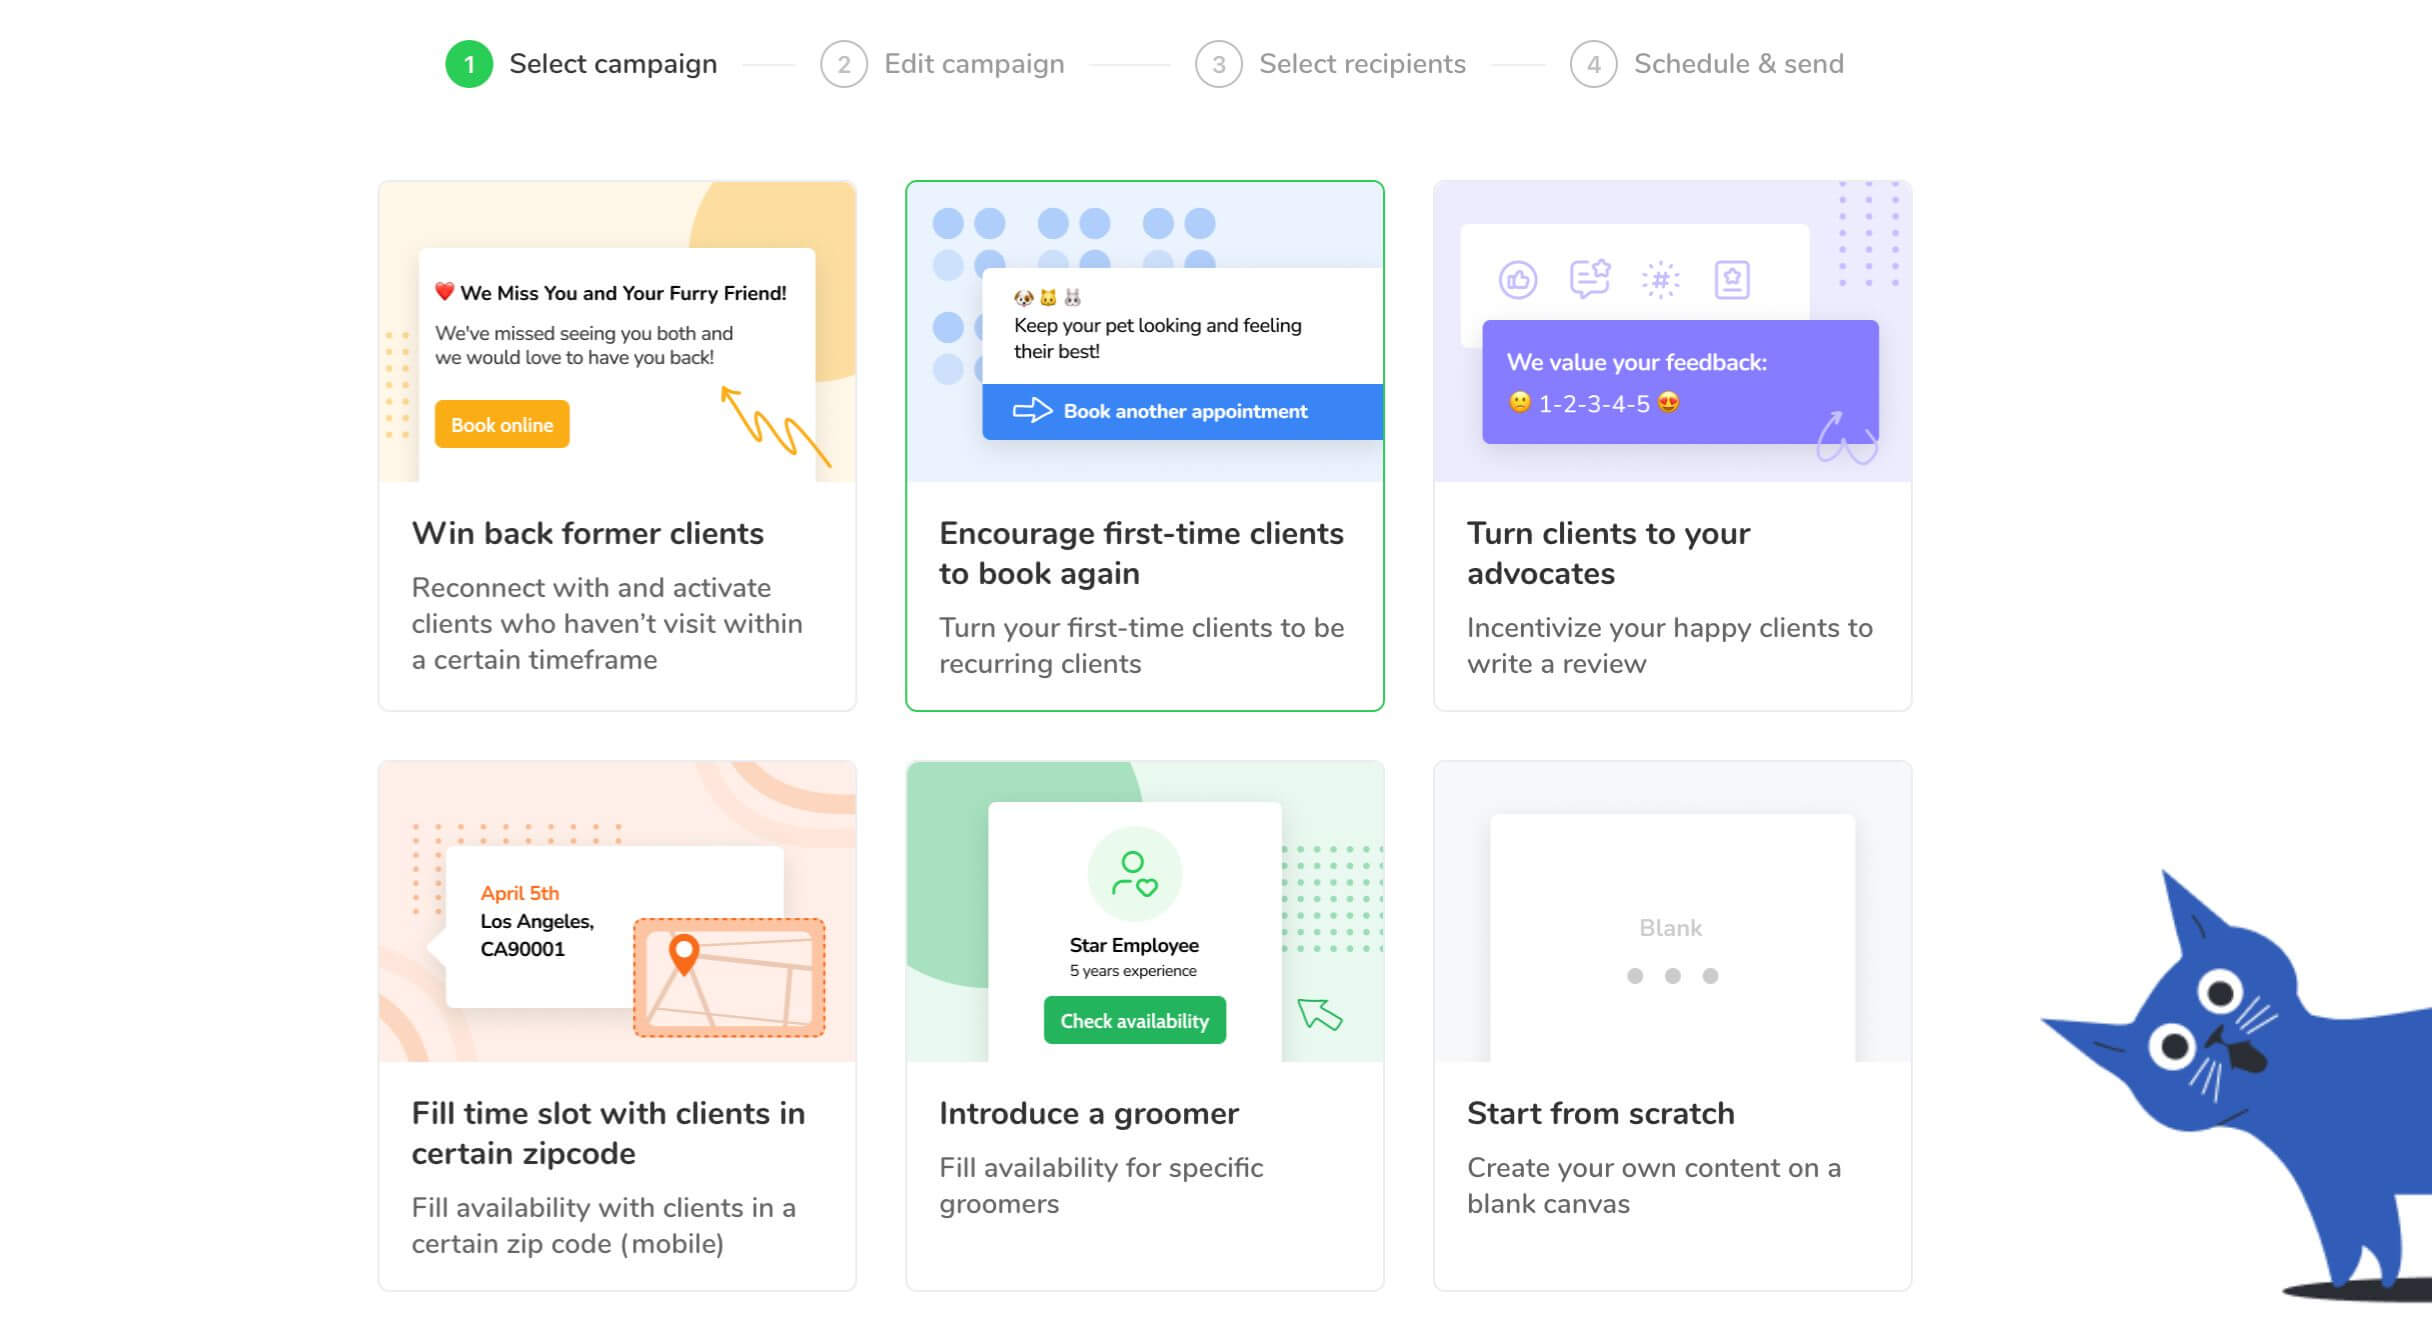Click step 4 Schedule and send circle
Screen dimensions: 2432x1328
pos(1595,64)
